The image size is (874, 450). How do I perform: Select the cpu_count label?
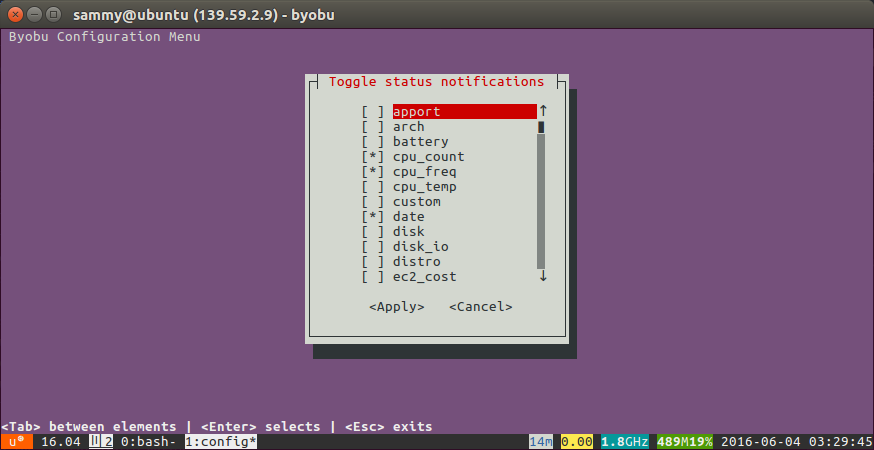tap(429, 157)
